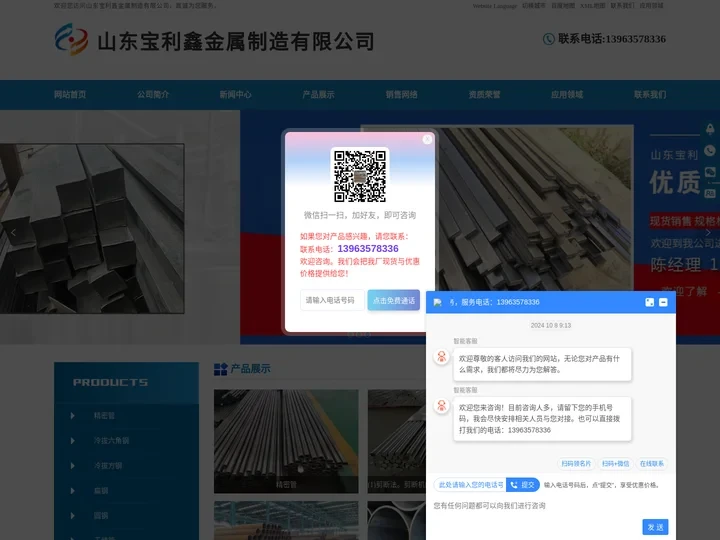The image size is (720, 540).
Task: Expand the 扁钢 category arrow
Action: 73,491
